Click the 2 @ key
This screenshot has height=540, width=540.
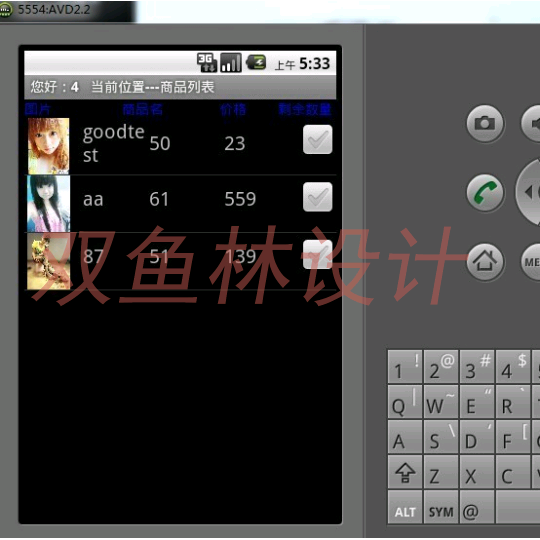(441, 366)
